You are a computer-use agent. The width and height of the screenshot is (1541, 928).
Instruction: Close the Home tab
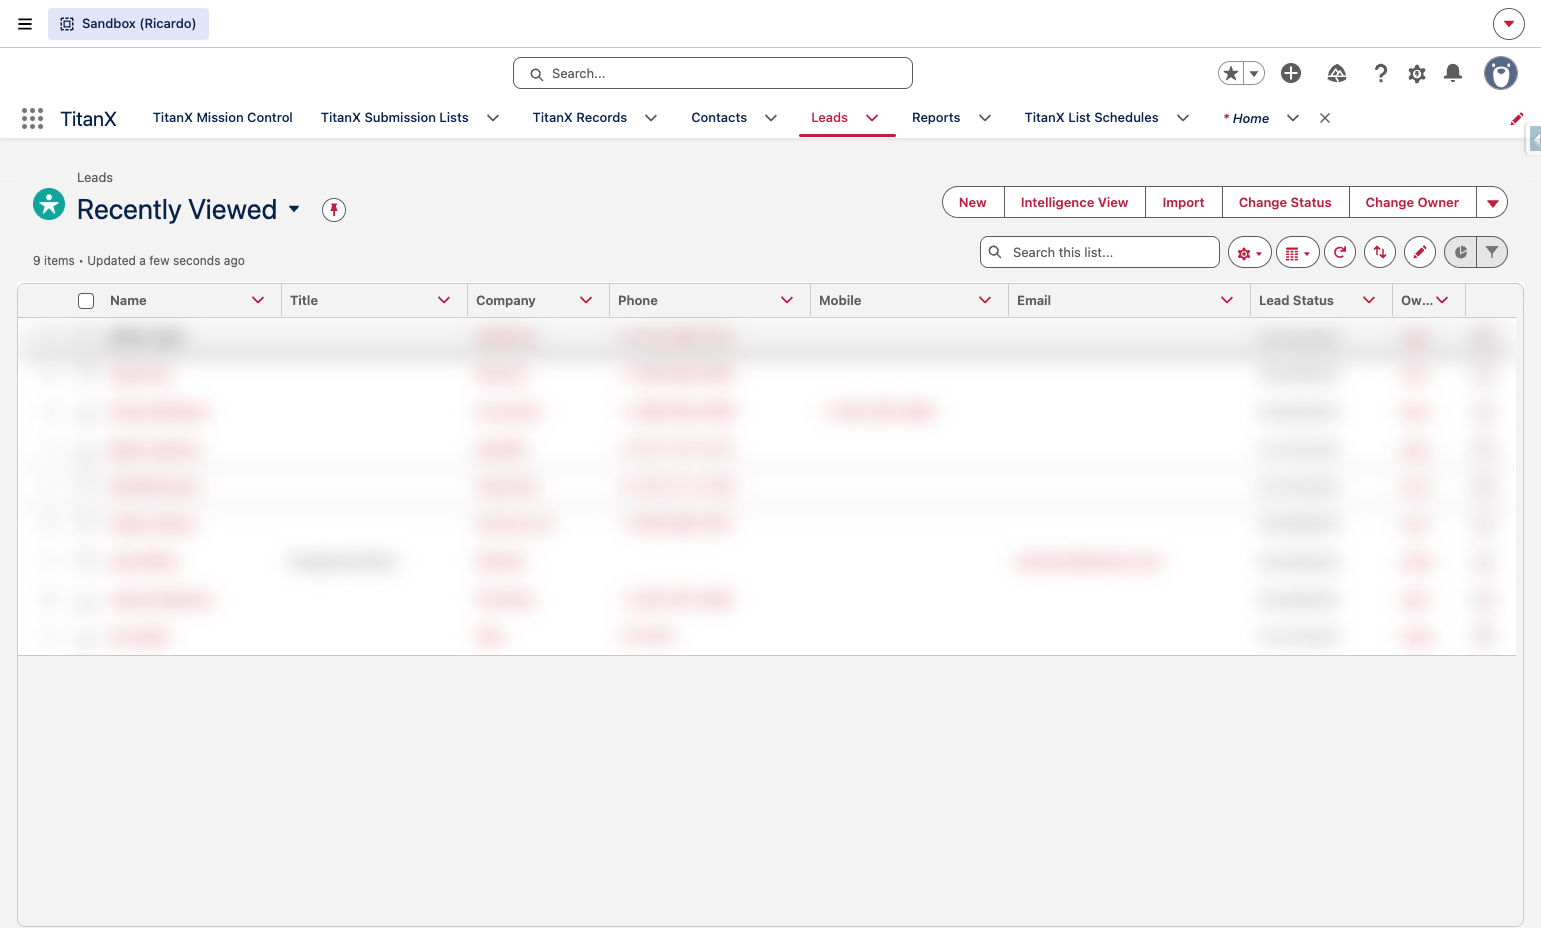click(x=1325, y=118)
